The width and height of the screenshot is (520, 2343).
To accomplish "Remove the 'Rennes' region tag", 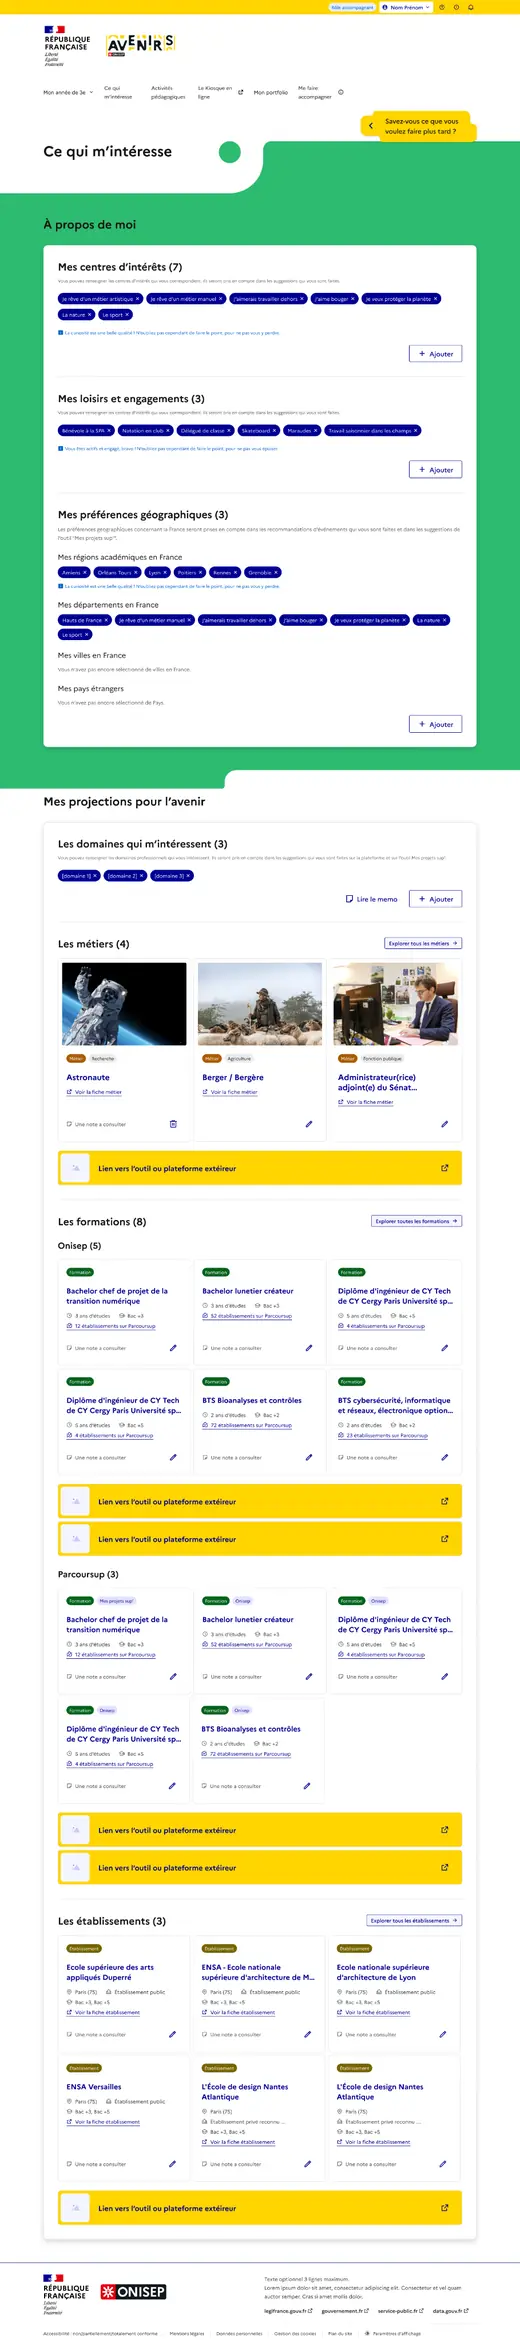I will click(235, 573).
